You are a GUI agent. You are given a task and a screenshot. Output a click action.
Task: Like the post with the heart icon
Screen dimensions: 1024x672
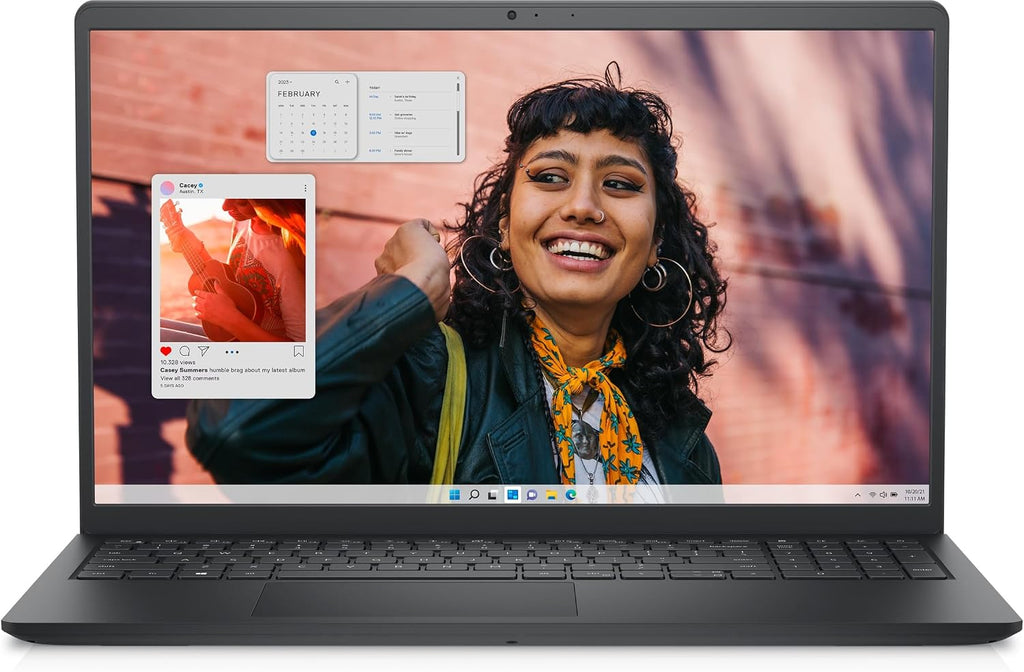tap(166, 351)
